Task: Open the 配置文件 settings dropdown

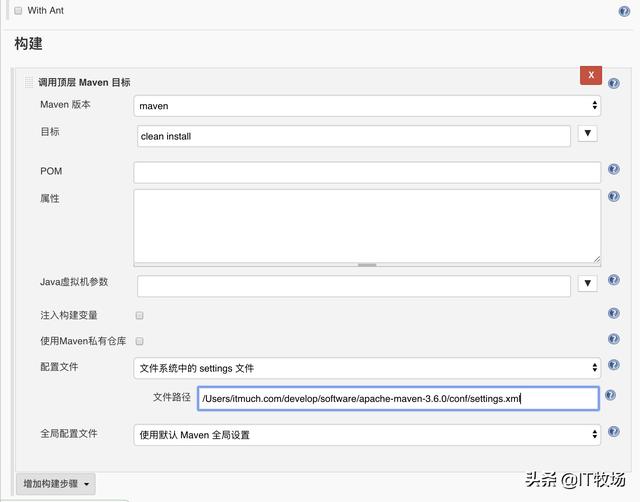Action: (x=367, y=368)
